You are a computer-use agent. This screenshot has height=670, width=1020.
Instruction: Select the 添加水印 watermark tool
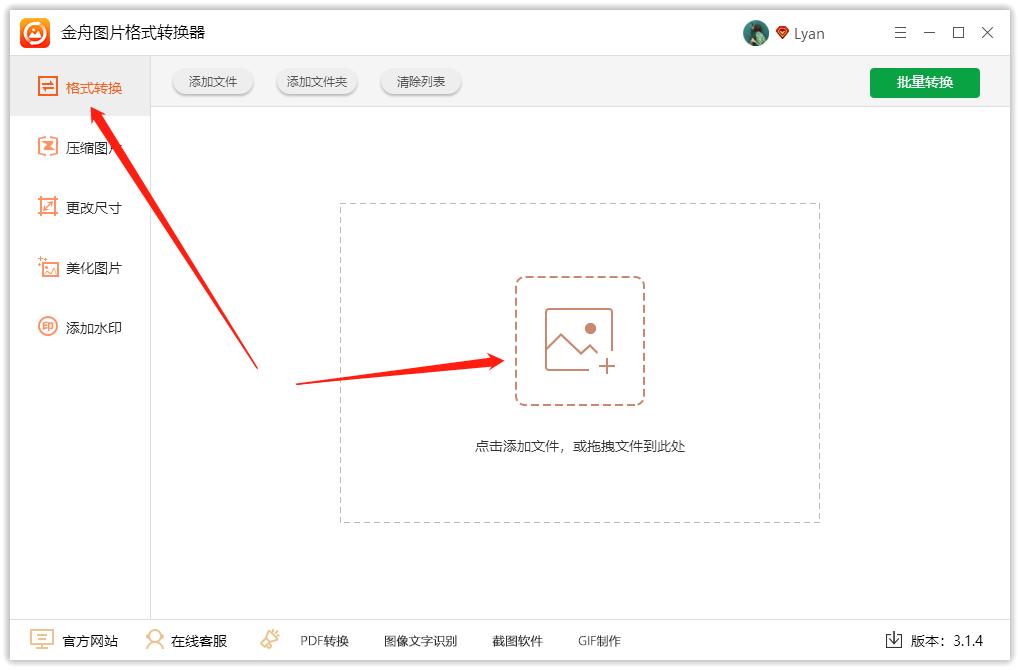tap(80, 328)
